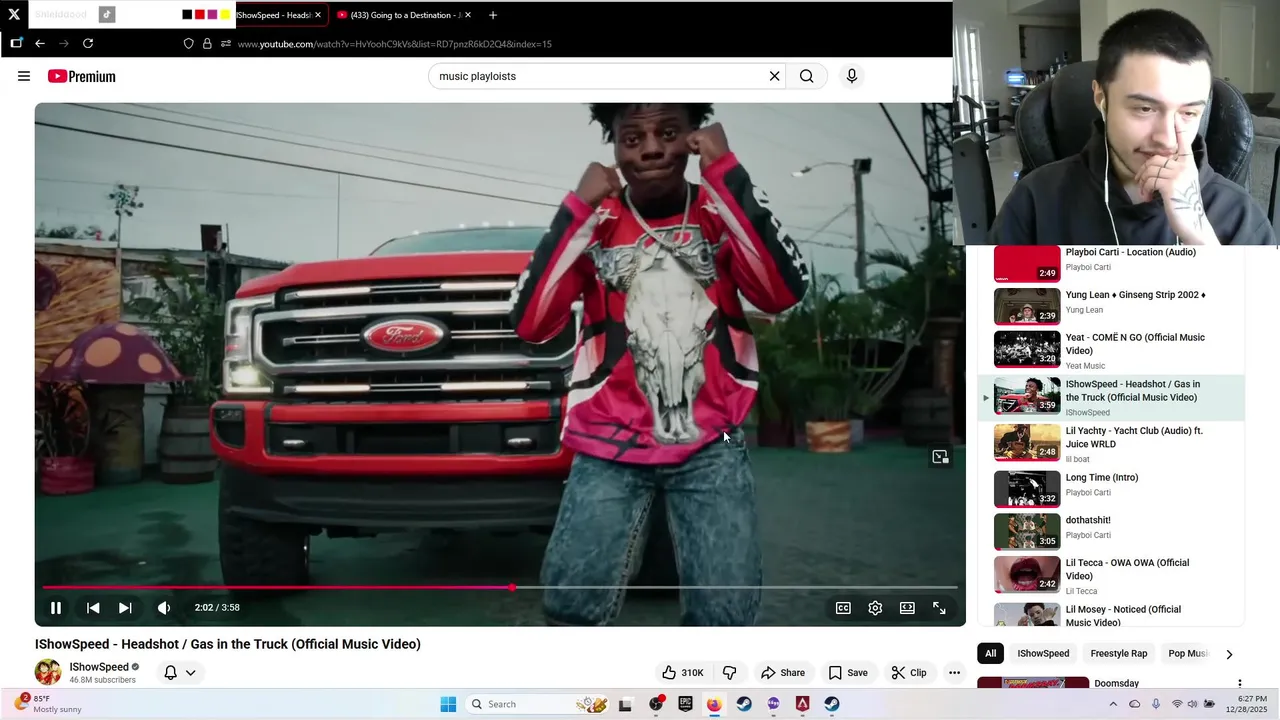Create a Clip of the video
This screenshot has width=1280, height=720.
point(909,673)
